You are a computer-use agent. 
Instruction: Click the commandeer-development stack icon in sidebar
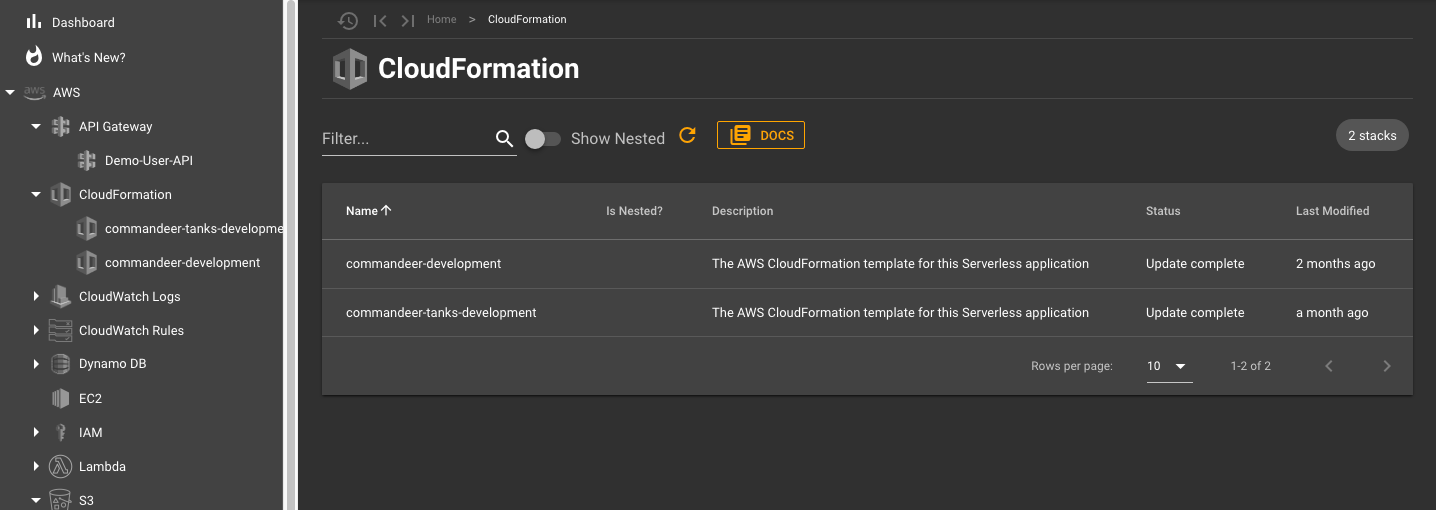[87, 262]
